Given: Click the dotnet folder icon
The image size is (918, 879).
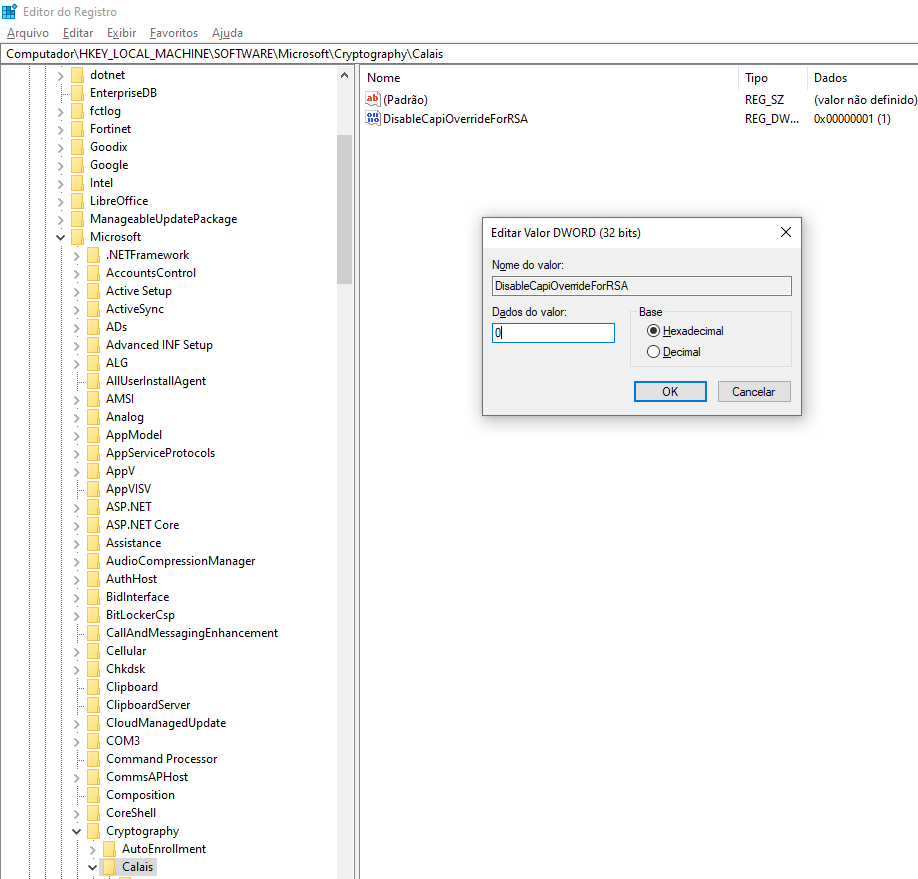Looking at the screenshot, I should coord(77,75).
